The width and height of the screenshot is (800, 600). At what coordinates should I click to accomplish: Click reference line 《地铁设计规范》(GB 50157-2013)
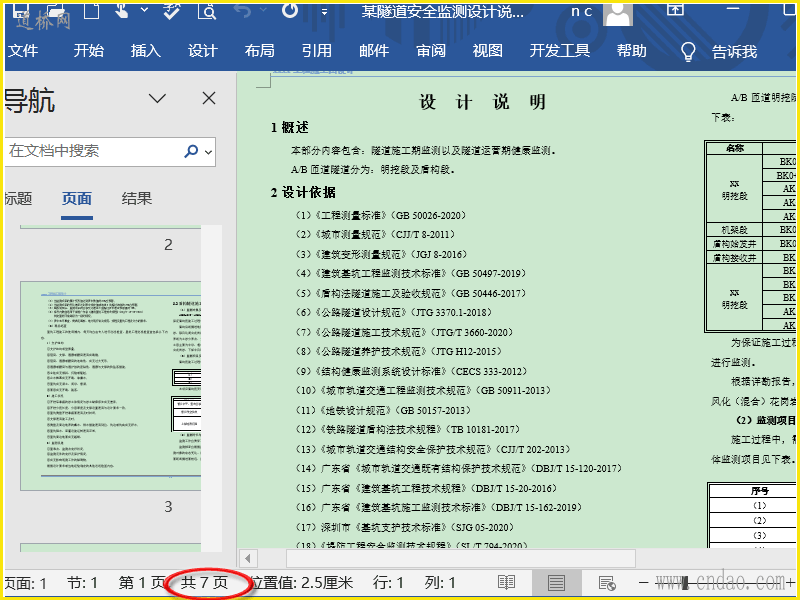383,410
